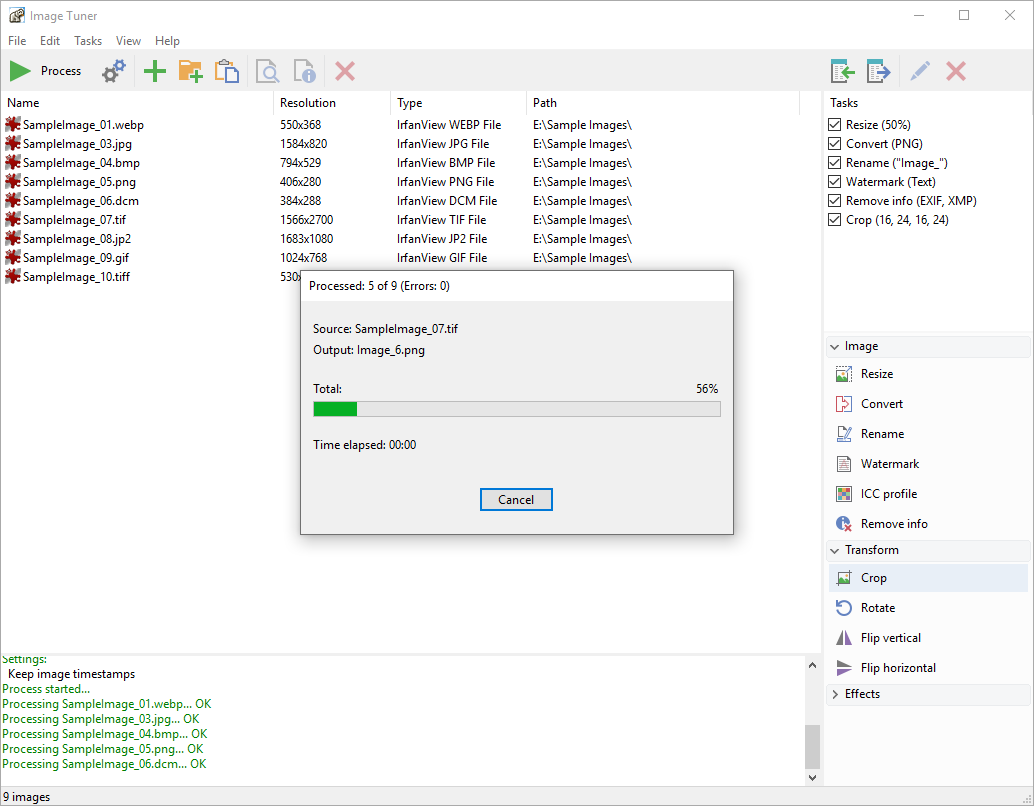1034x806 pixels.
Task: Open the View menu
Action: point(128,41)
